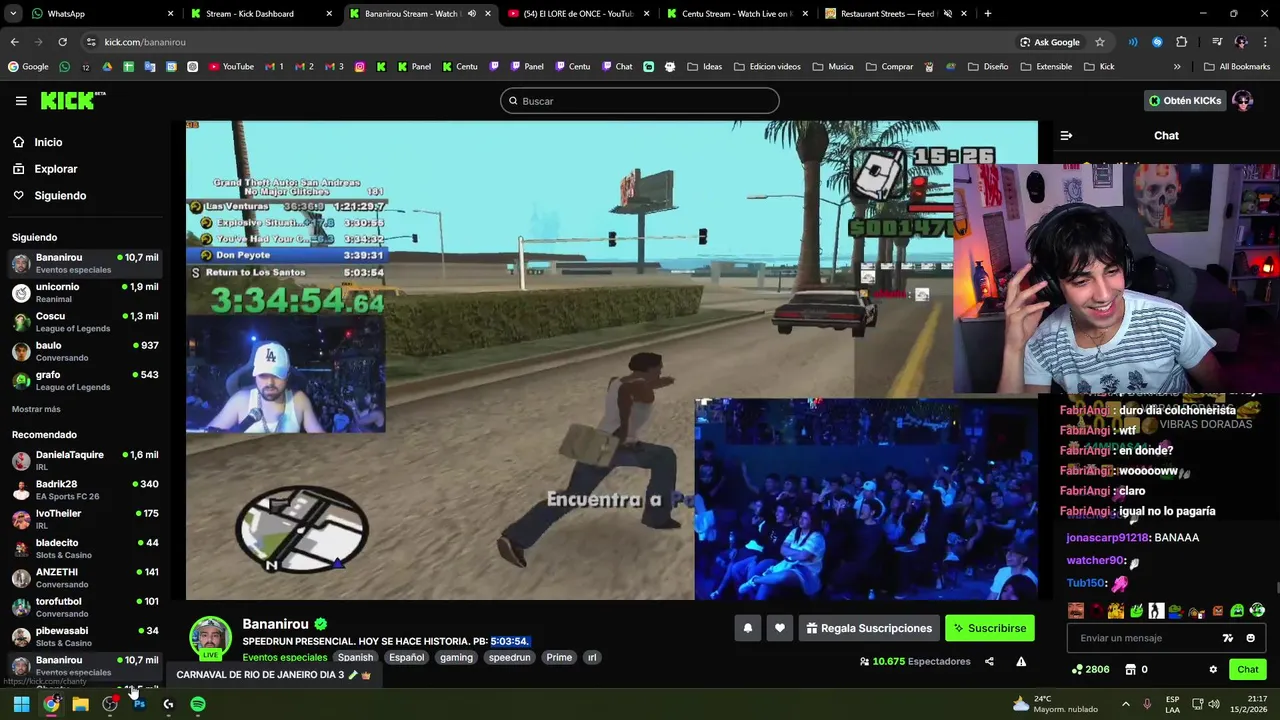
Task: Open Eventos especiales category link
Action: (285, 657)
